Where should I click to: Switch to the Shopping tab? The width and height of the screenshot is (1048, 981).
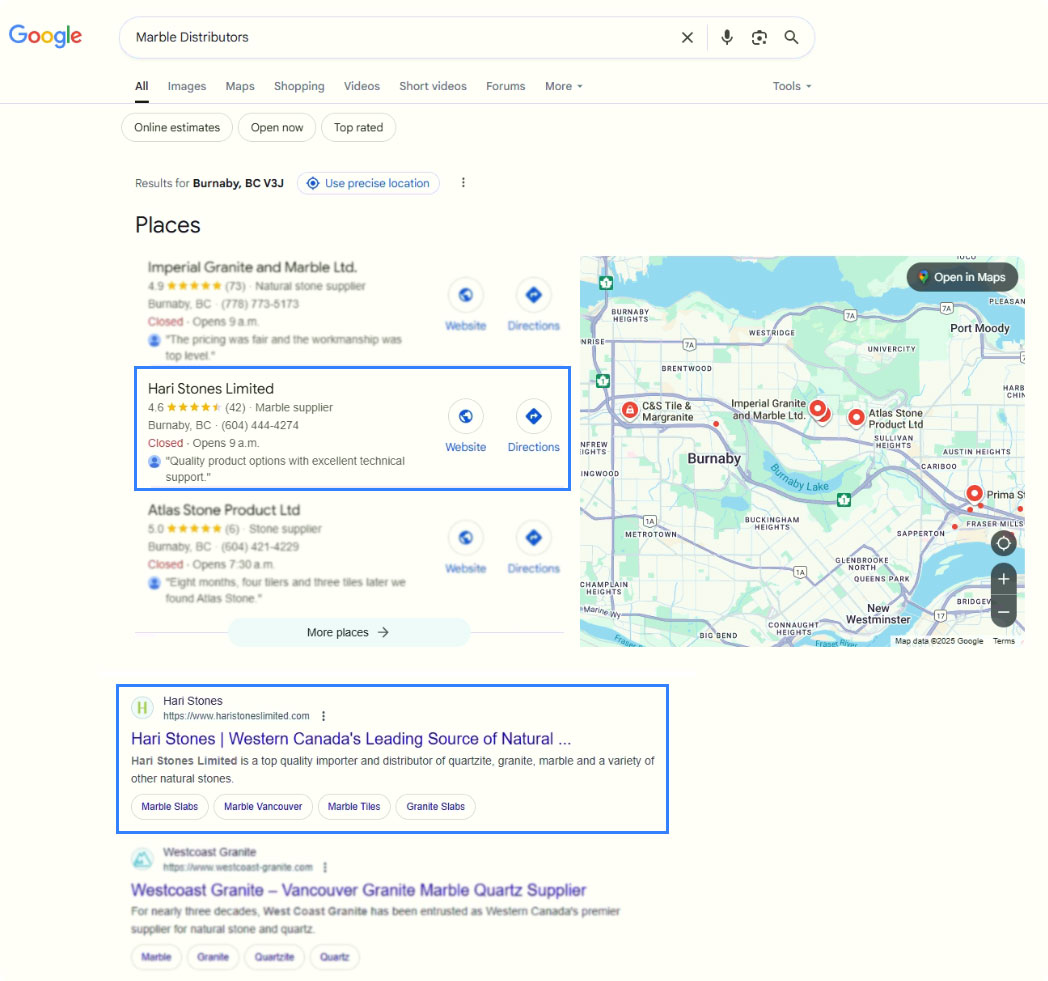(x=299, y=86)
